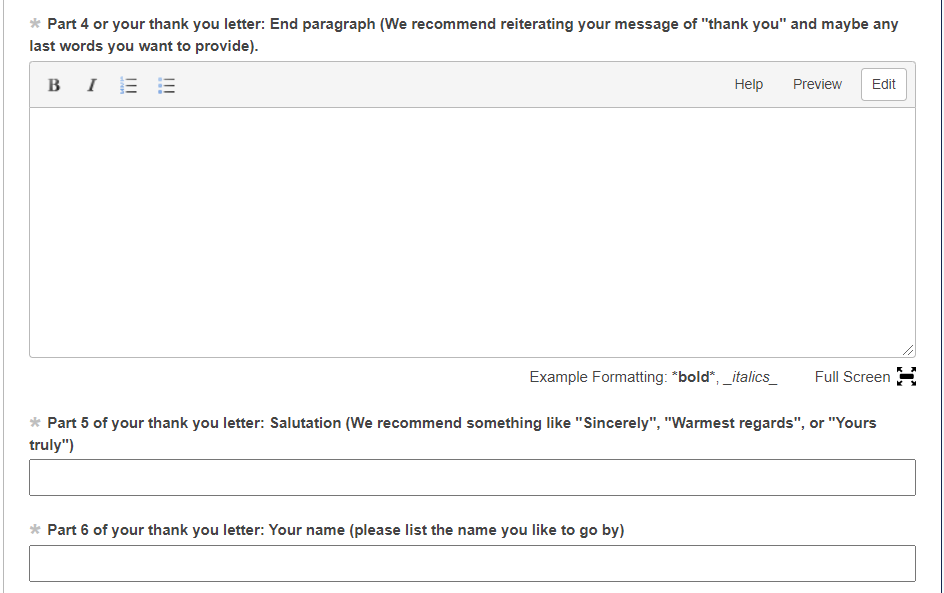The width and height of the screenshot is (944, 593).
Task: Click the Your name input field
Action: [x=472, y=564]
